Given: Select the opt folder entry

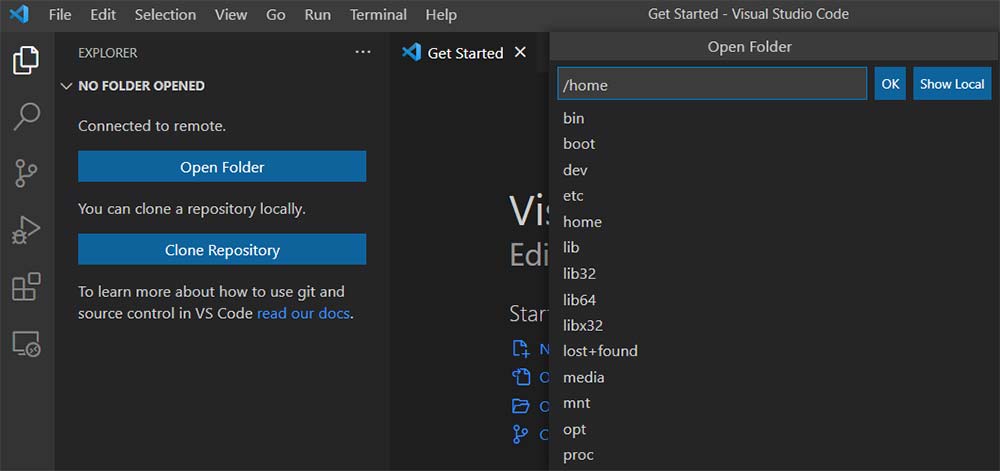Looking at the screenshot, I should coord(774,429).
